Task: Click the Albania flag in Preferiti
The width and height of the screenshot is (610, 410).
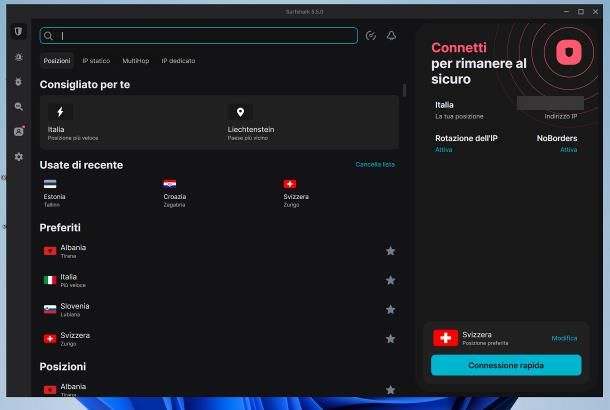Action: click(x=50, y=251)
